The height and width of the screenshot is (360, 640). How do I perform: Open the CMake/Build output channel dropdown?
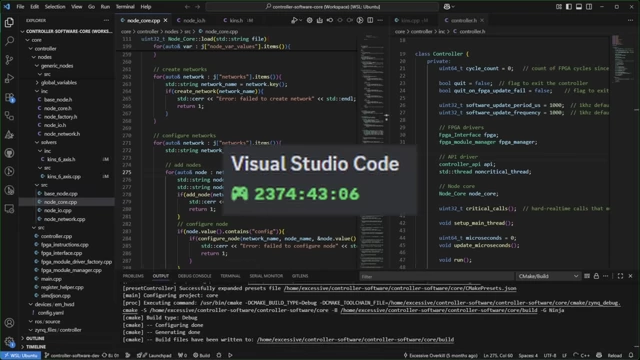(548, 276)
